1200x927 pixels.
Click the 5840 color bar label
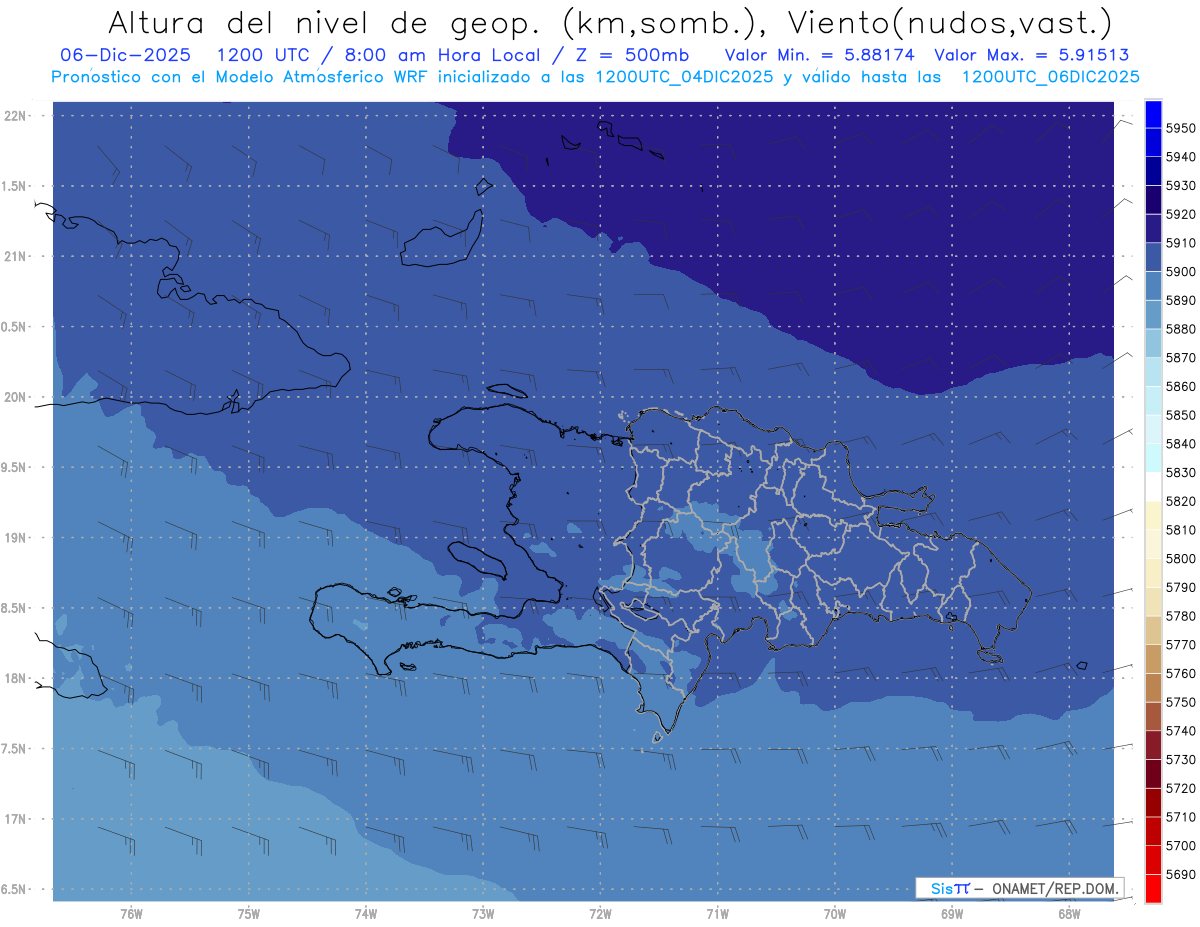tap(1182, 444)
